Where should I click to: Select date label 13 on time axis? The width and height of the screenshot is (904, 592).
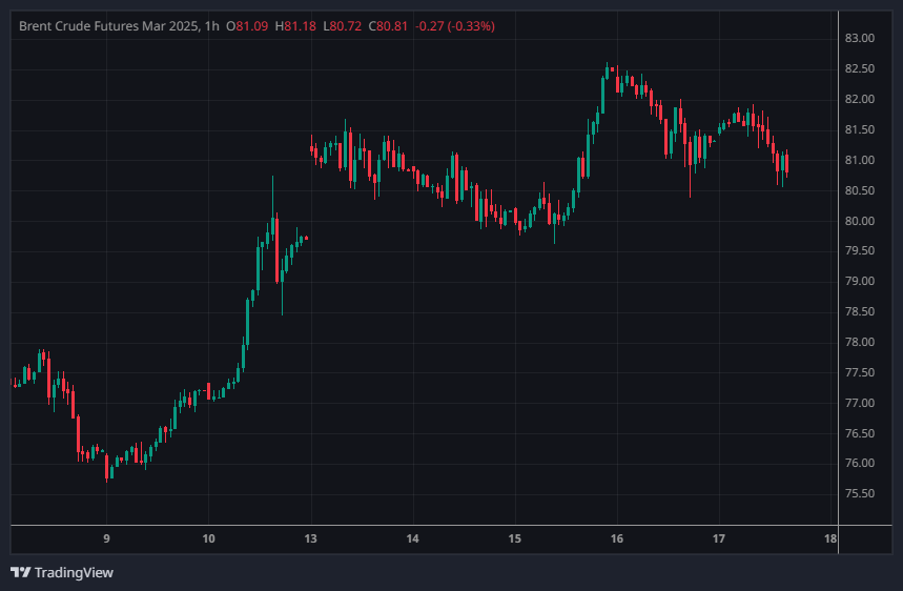[310, 538]
